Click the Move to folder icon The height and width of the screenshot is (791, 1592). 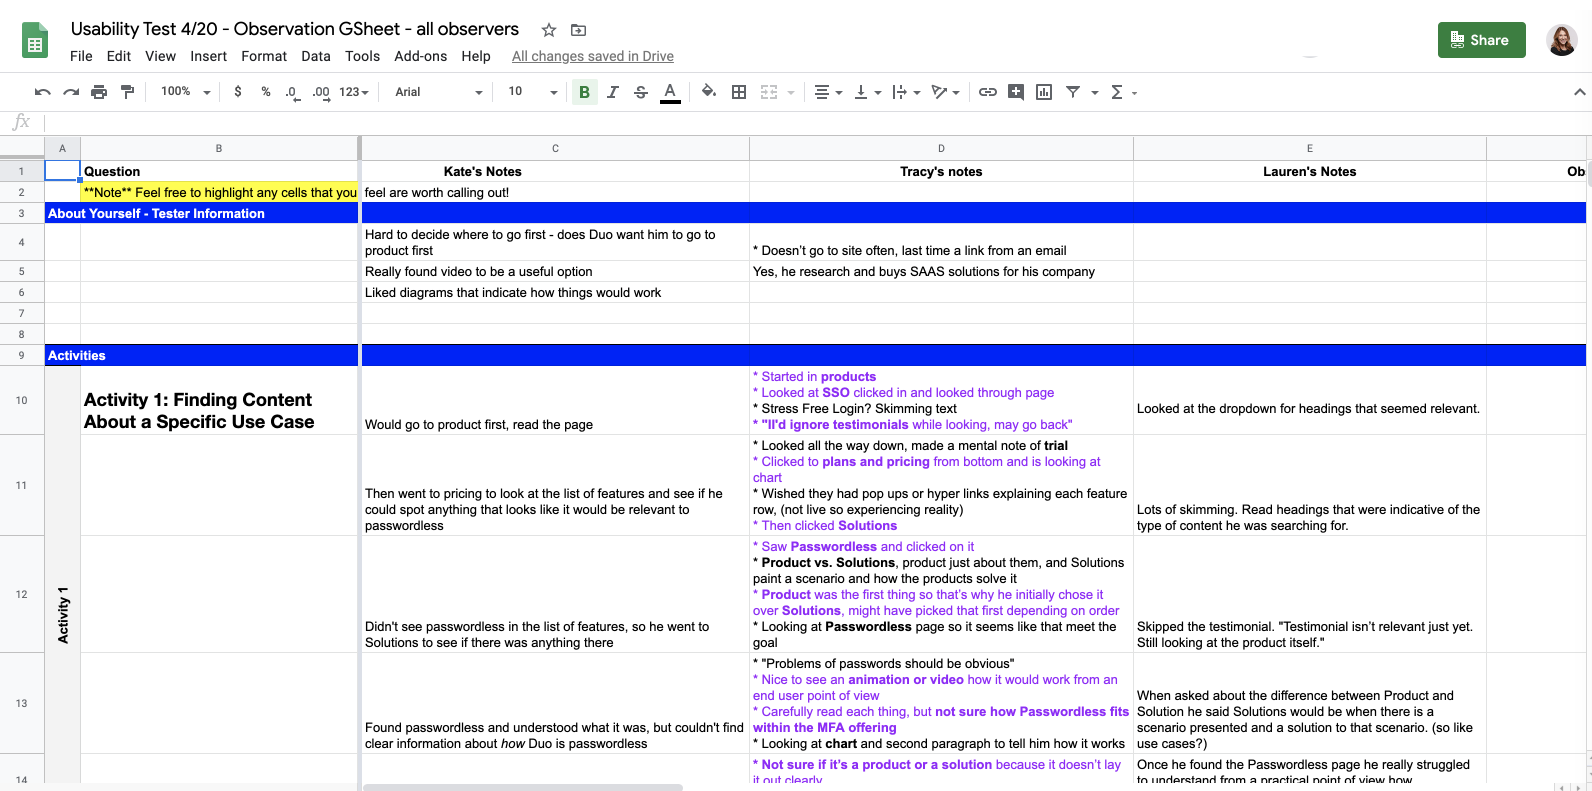(x=578, y=30)
